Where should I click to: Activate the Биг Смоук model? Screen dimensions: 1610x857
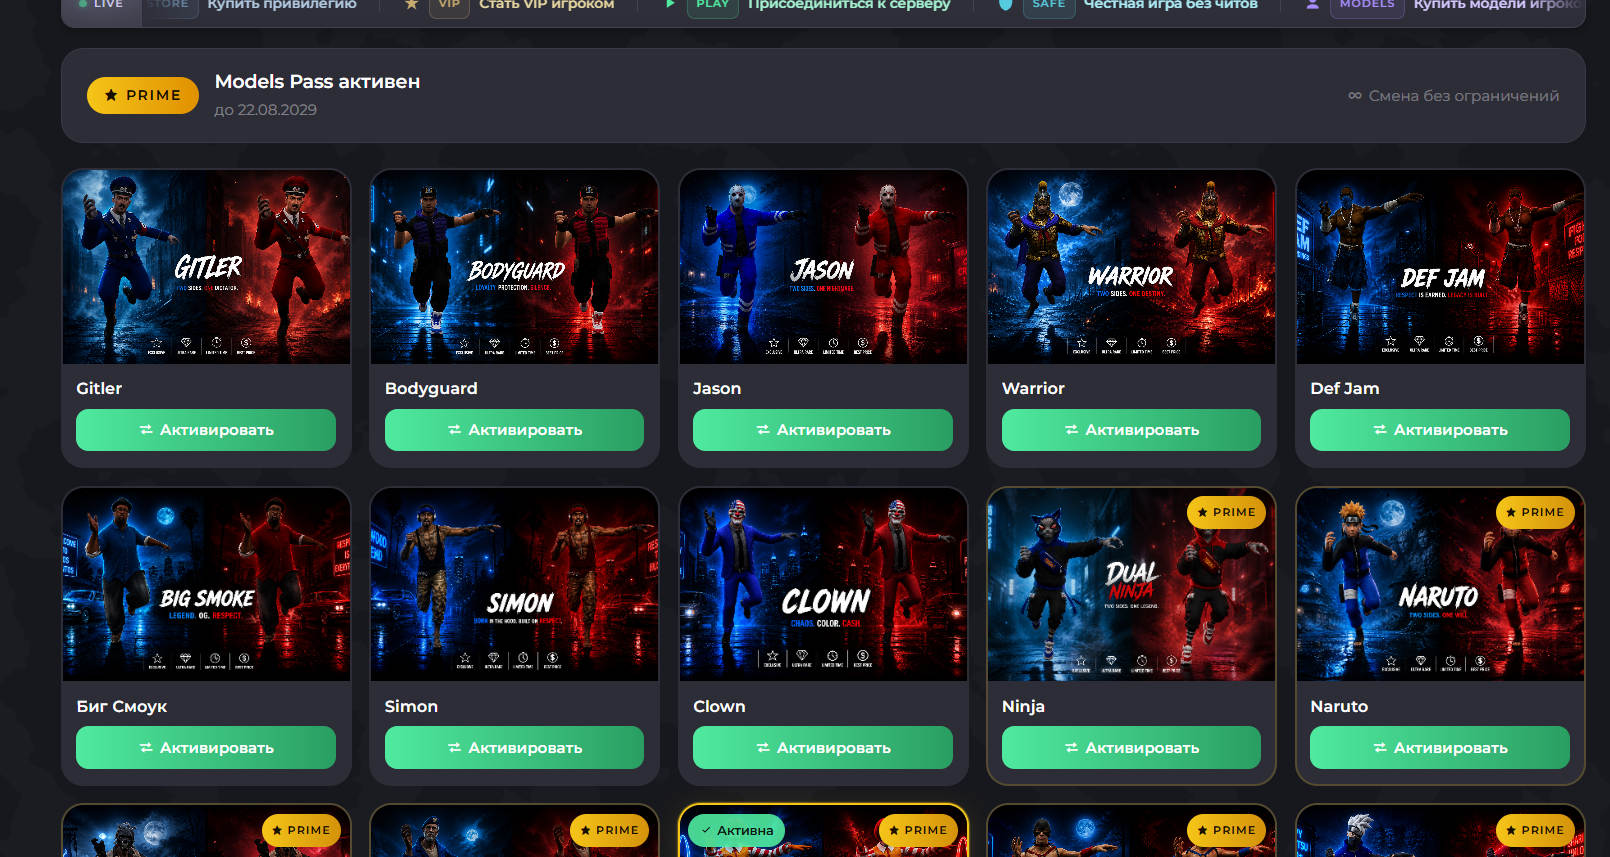coord(206,748)
